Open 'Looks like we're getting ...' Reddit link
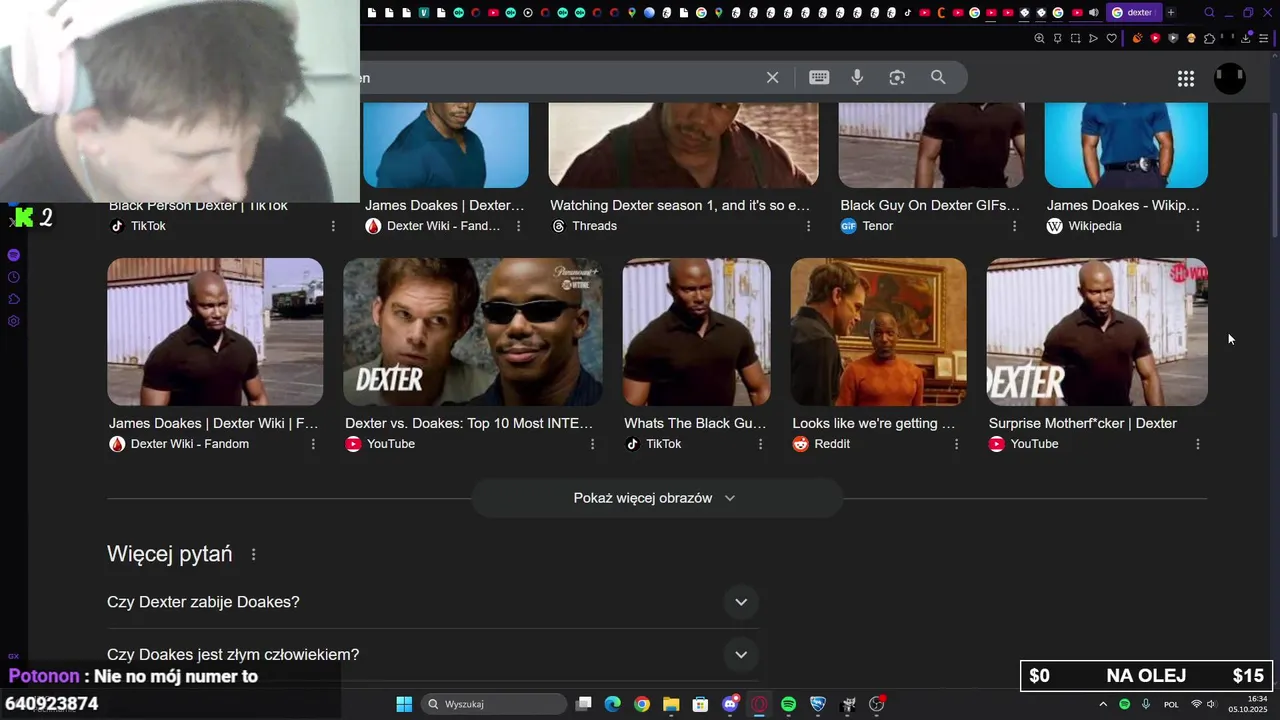1280x720 pixels. click(x=874, y=423)
